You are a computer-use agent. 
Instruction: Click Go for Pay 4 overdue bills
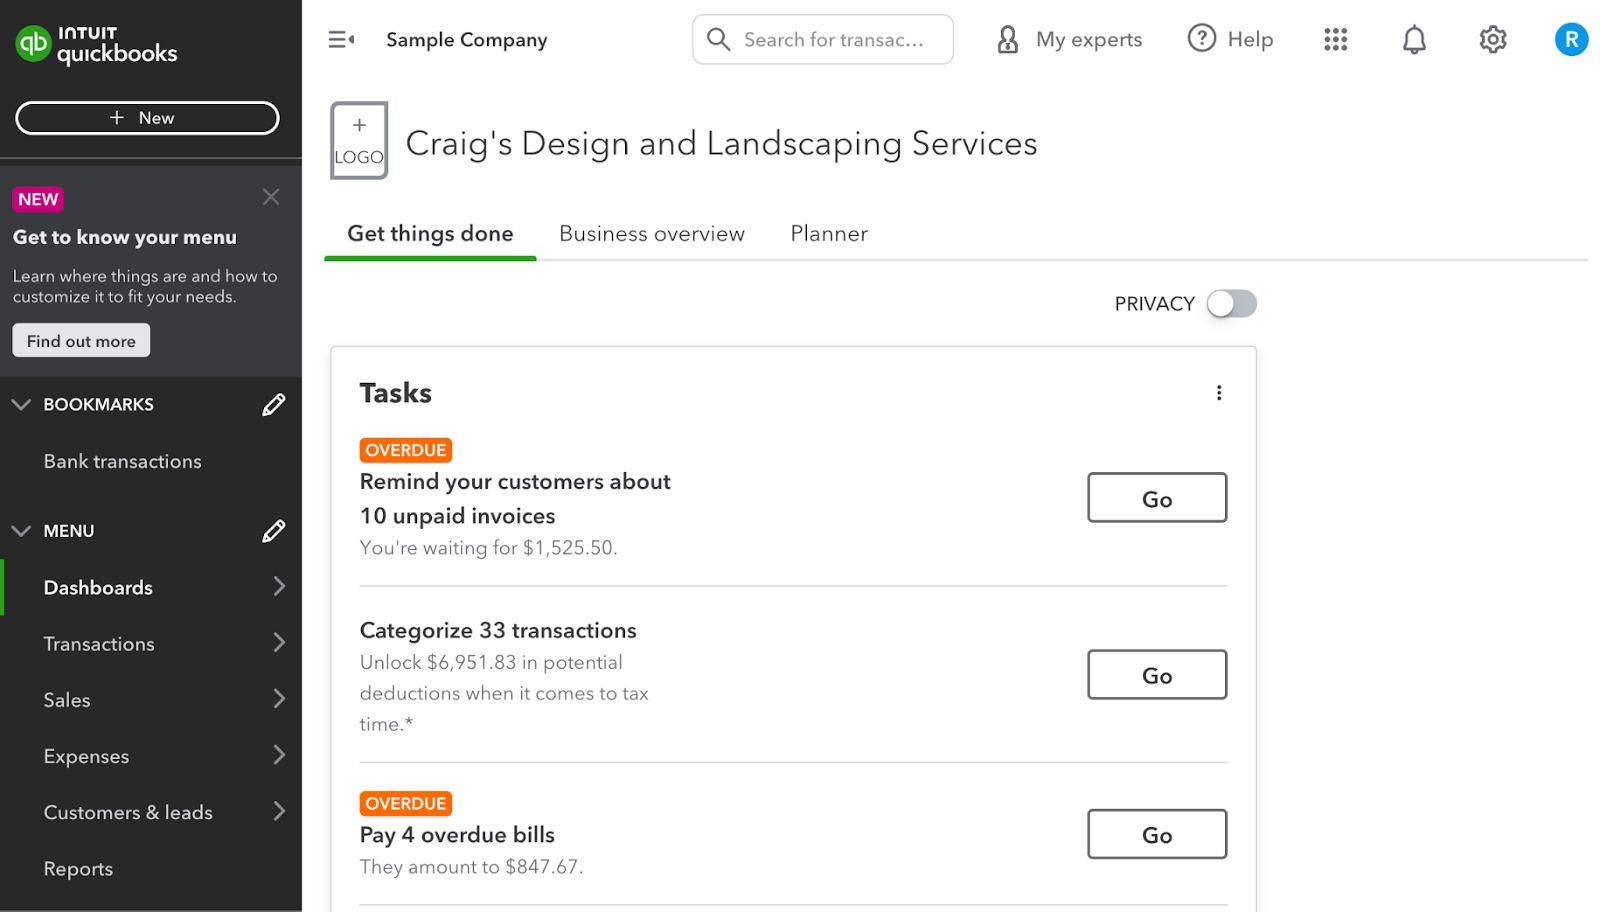click(1156, 834)
